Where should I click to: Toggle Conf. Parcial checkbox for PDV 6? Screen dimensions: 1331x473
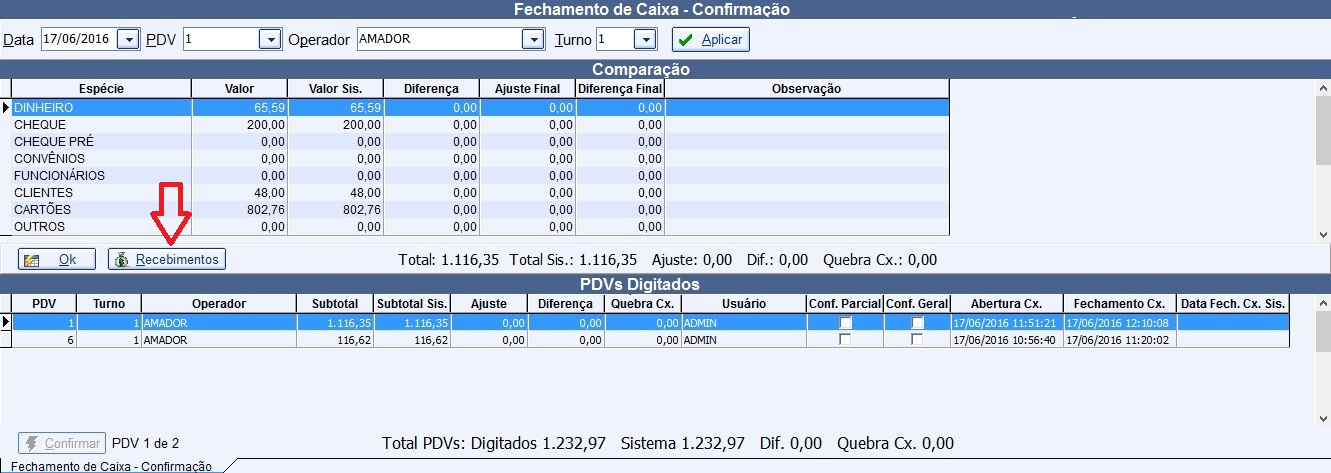(845, 340)
